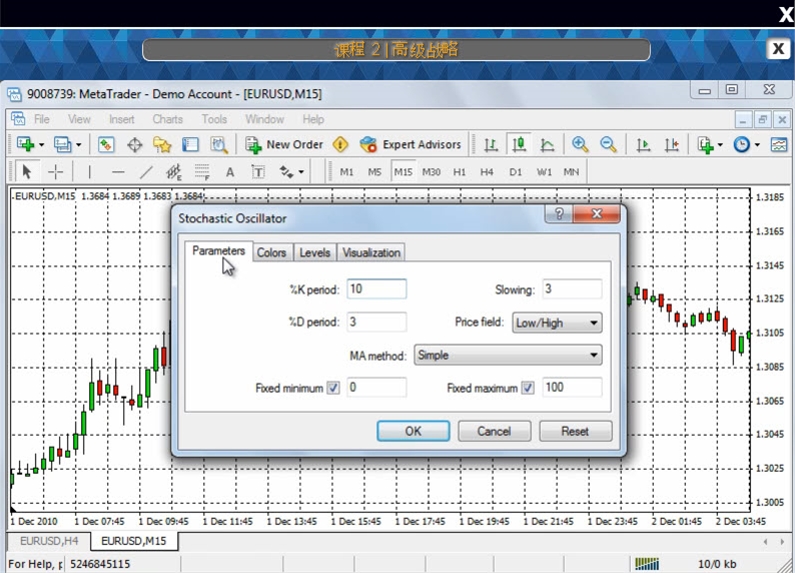Screen dimensions: 795x573
Task: Open the Insert menu
Action: pyautogui.click(x=122, y=119)
